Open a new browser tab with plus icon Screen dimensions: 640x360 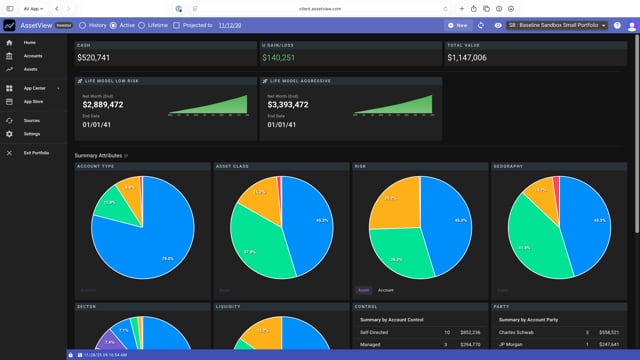point(462,9)
